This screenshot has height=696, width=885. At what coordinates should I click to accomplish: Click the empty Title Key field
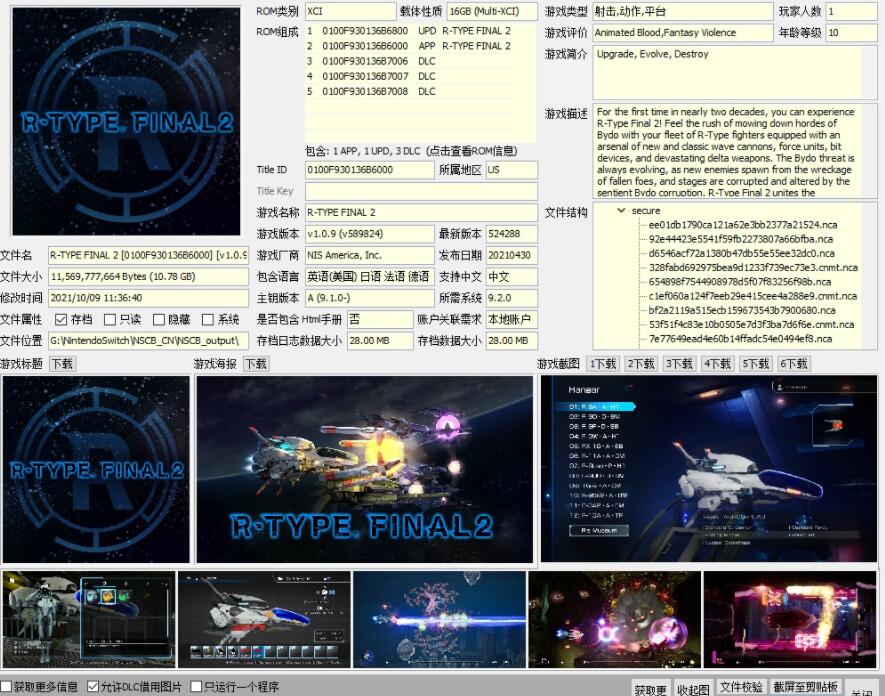pos(421,191)
